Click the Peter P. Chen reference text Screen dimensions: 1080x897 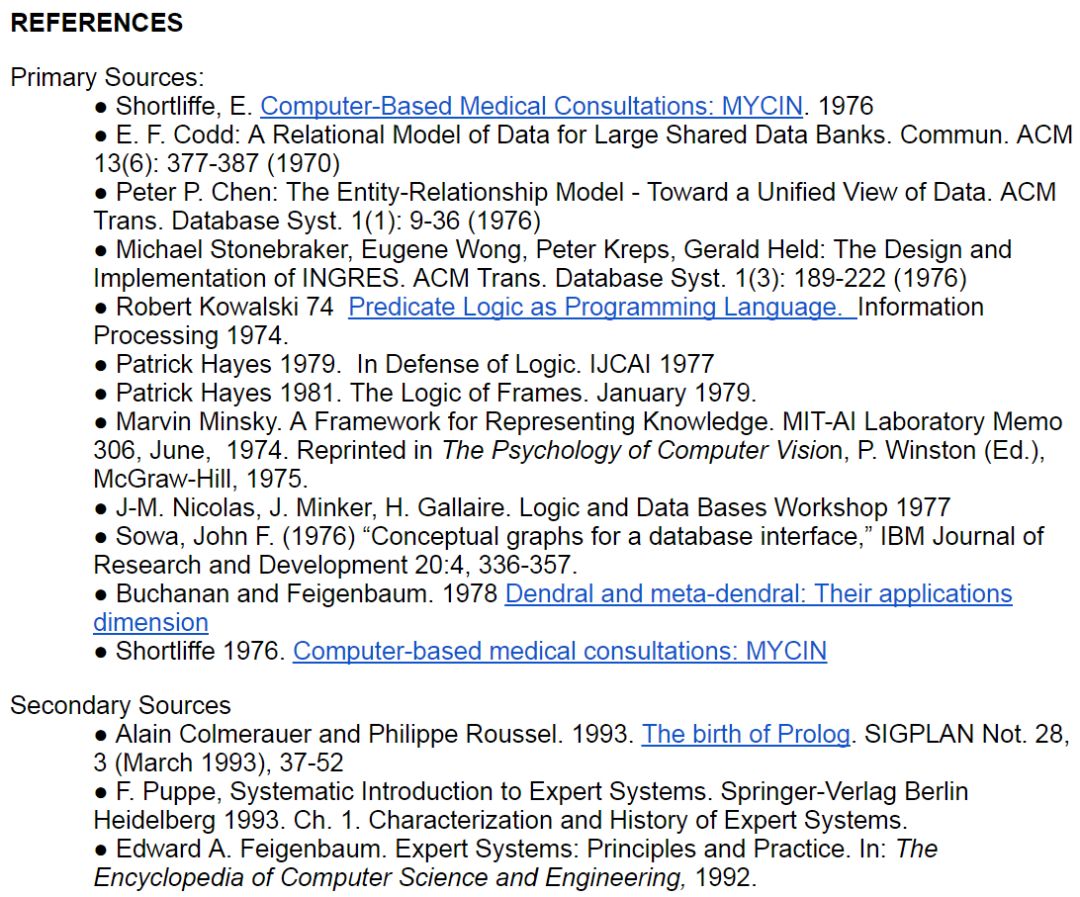pyautogui.click(x=574, y=206)
